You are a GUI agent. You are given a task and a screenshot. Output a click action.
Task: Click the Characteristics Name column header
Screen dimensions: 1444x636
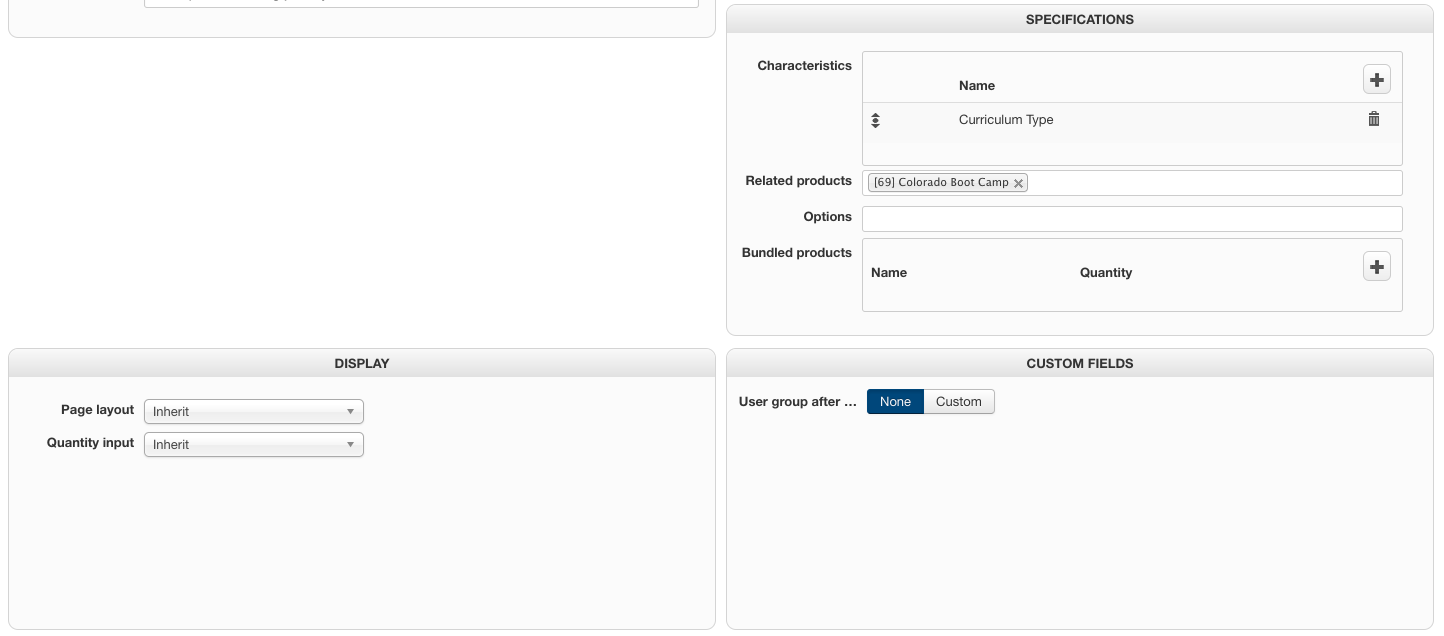coord(976,86)
